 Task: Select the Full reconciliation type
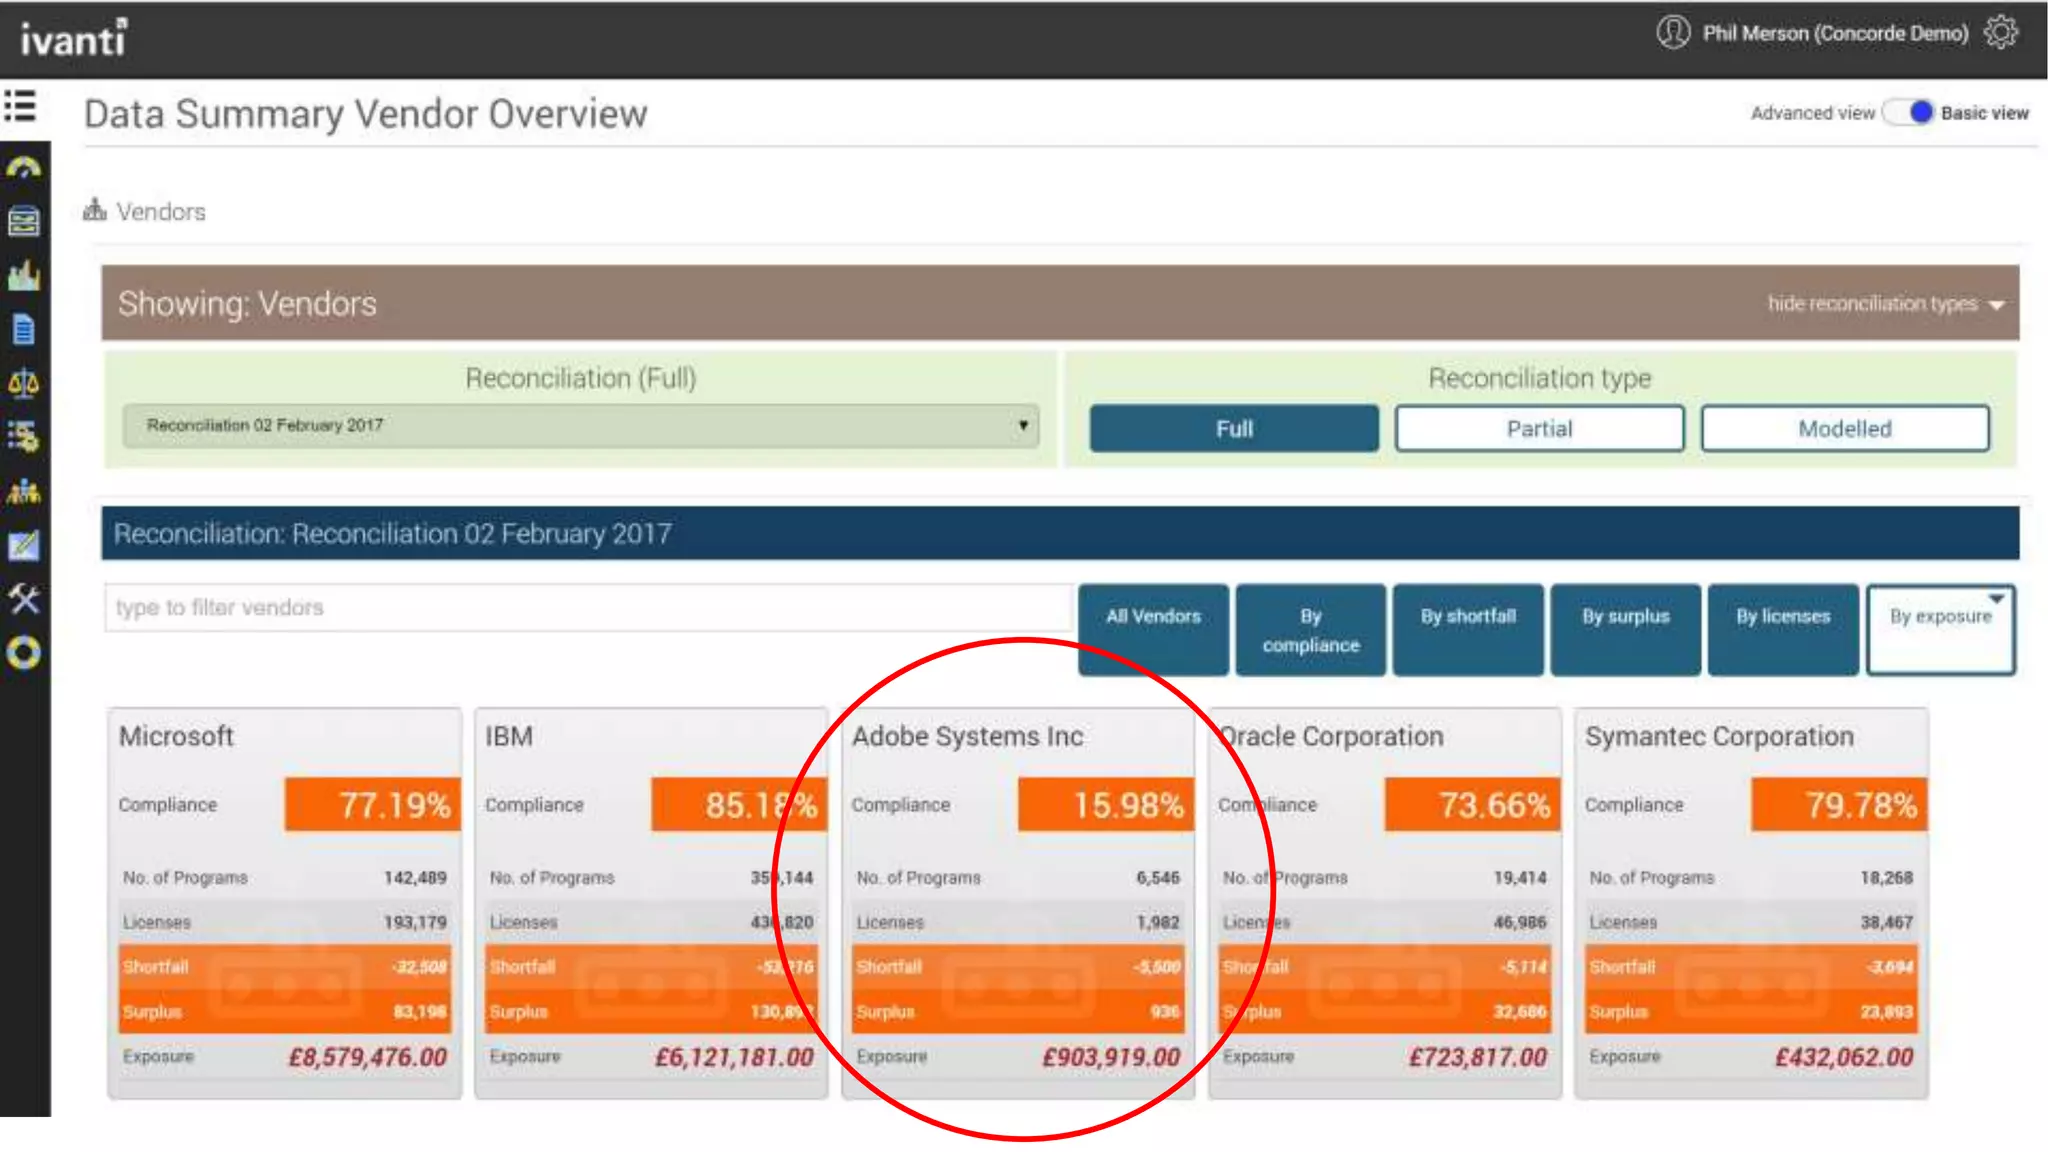click(1234, 429)
